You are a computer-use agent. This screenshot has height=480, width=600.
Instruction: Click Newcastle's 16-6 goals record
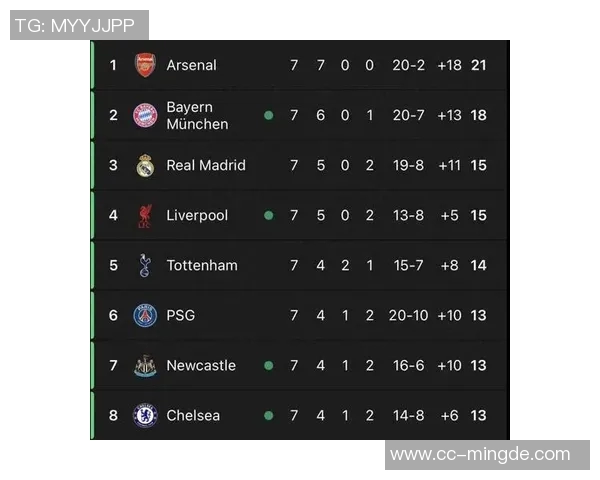tap(408, 365)
